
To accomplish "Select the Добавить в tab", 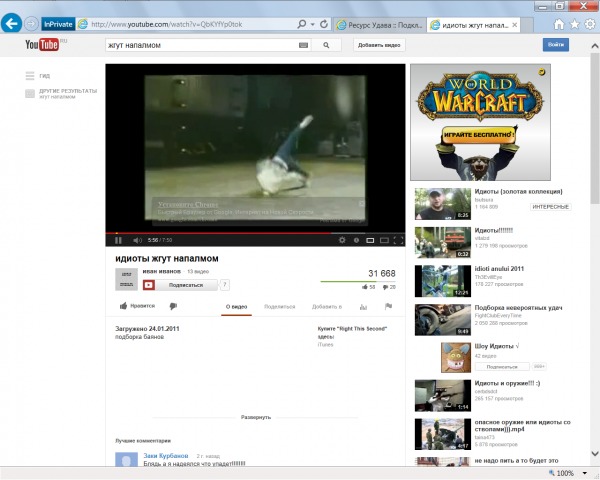I will point(327,307).
